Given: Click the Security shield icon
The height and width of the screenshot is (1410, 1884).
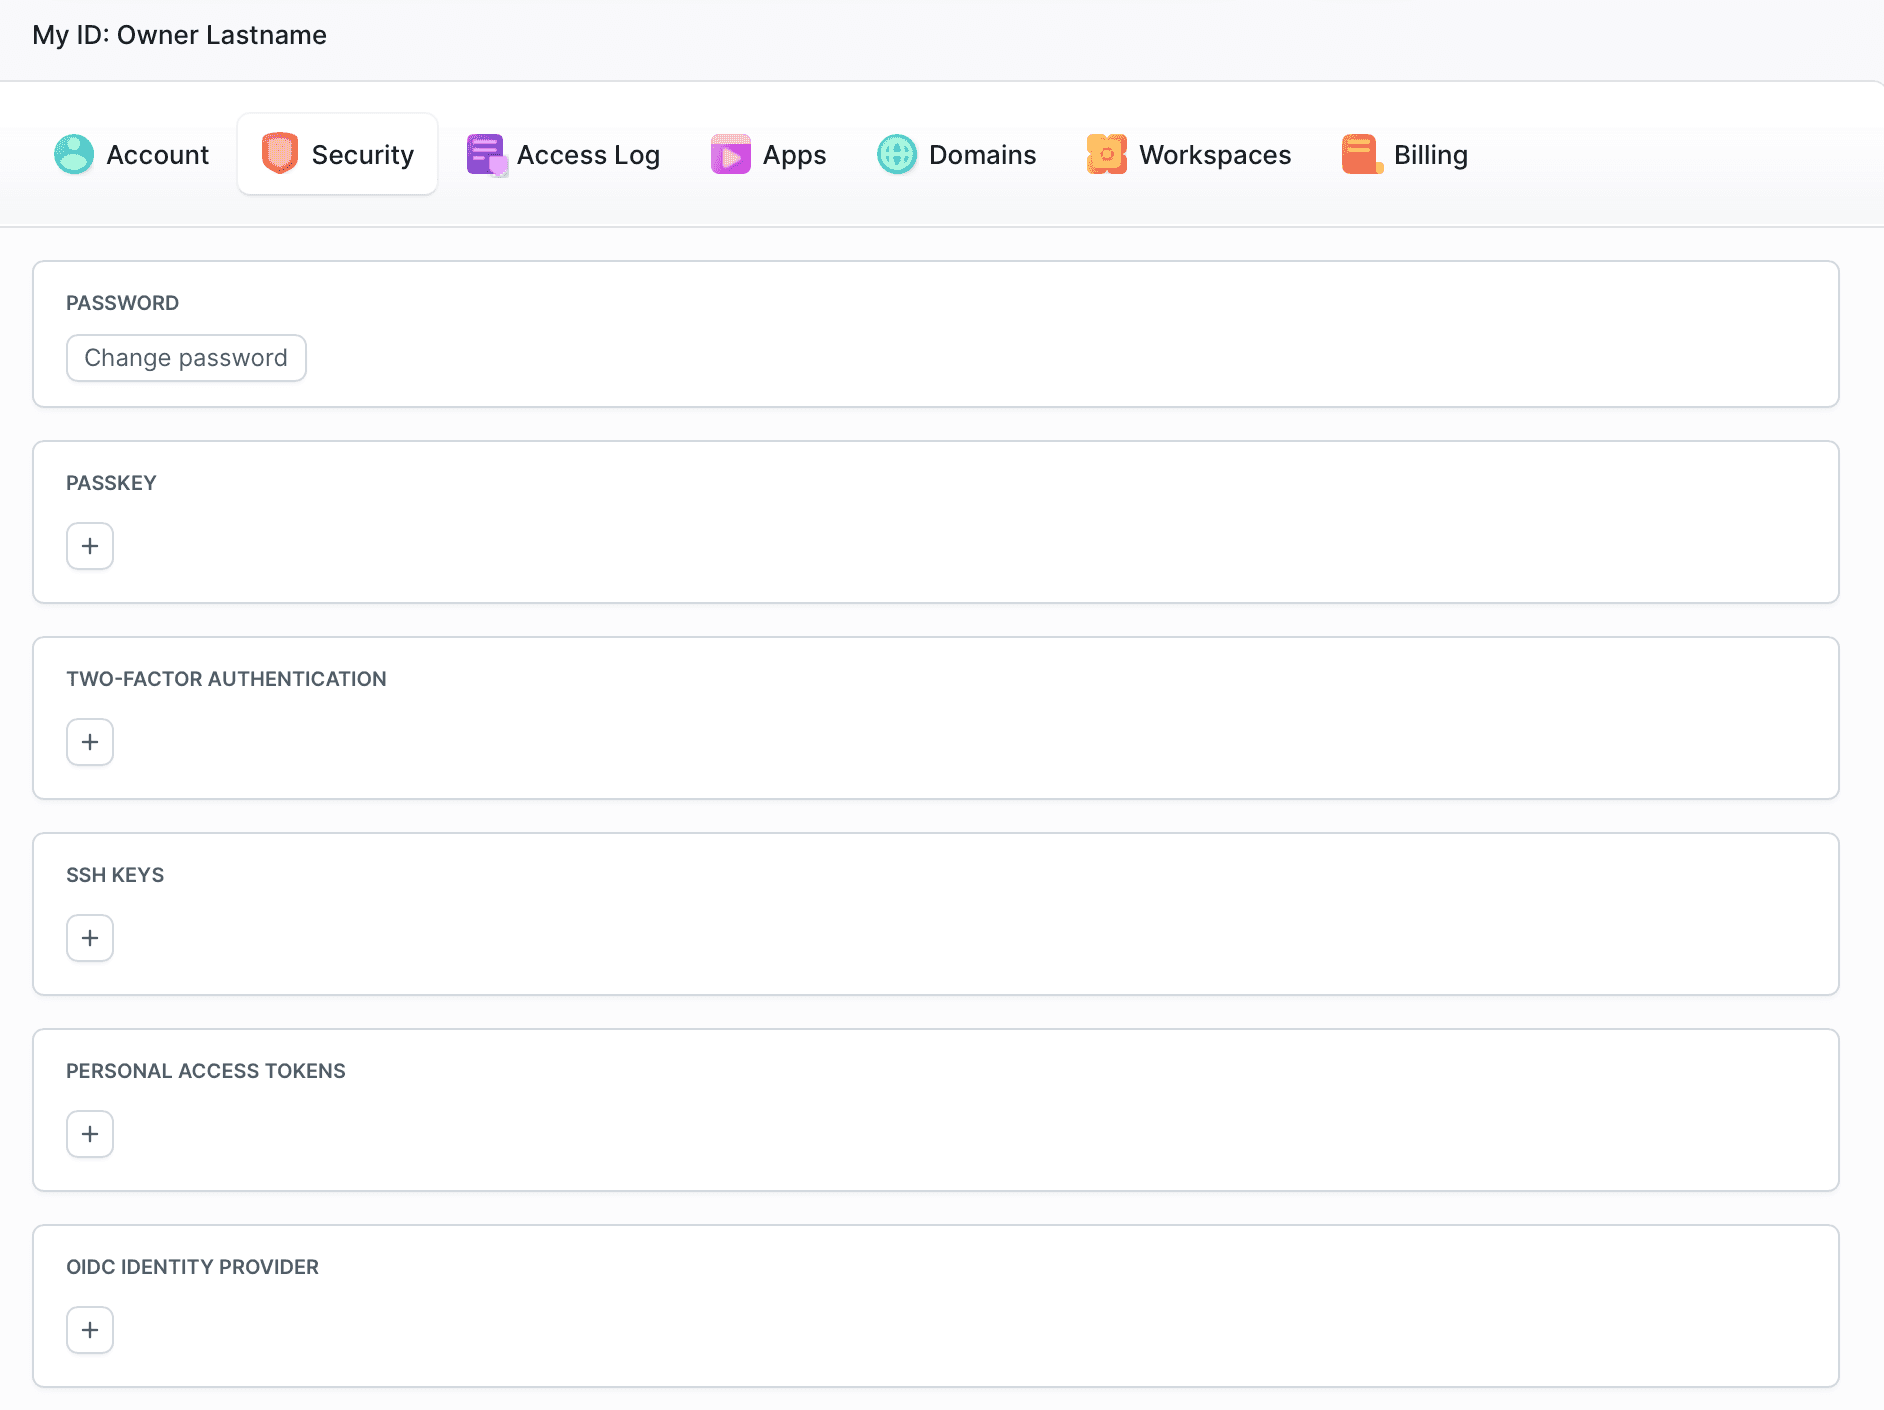Looking at the screenshot, I should point(280,154).
